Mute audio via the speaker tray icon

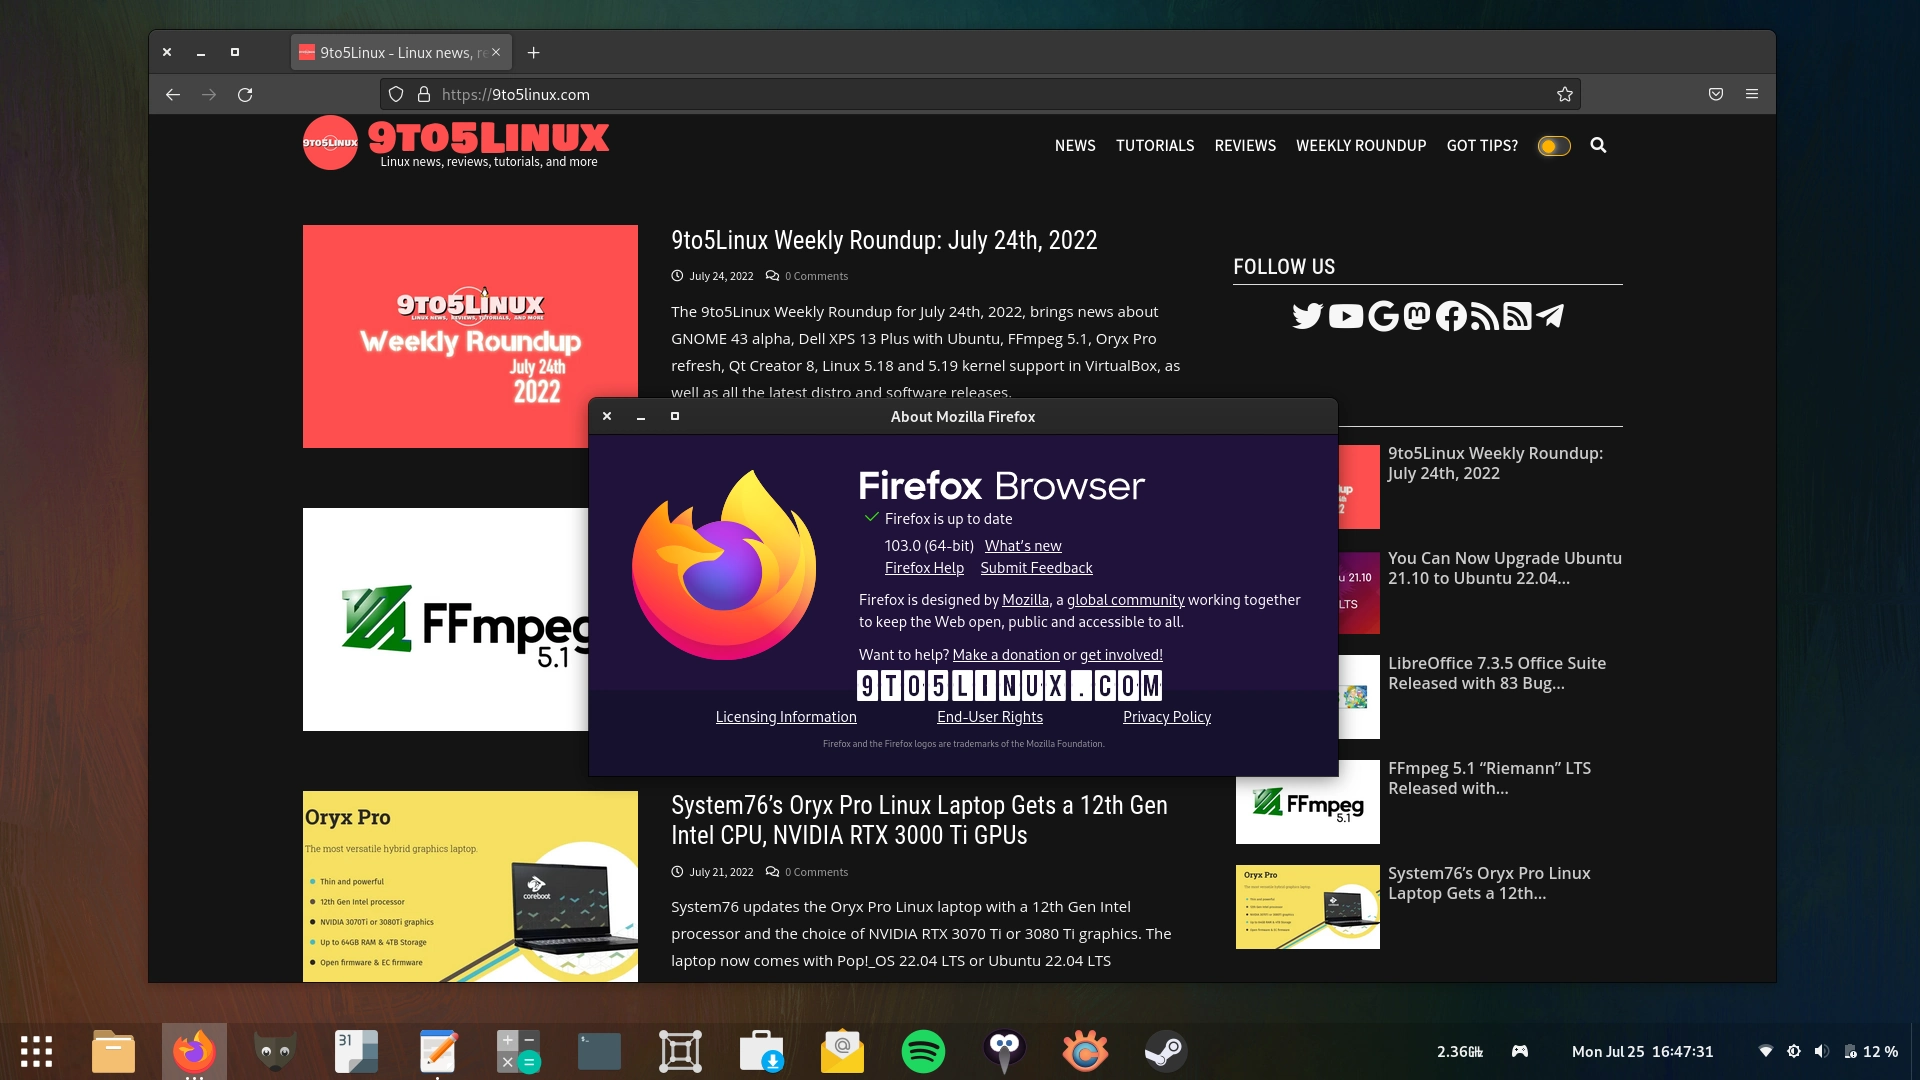1822,1051
